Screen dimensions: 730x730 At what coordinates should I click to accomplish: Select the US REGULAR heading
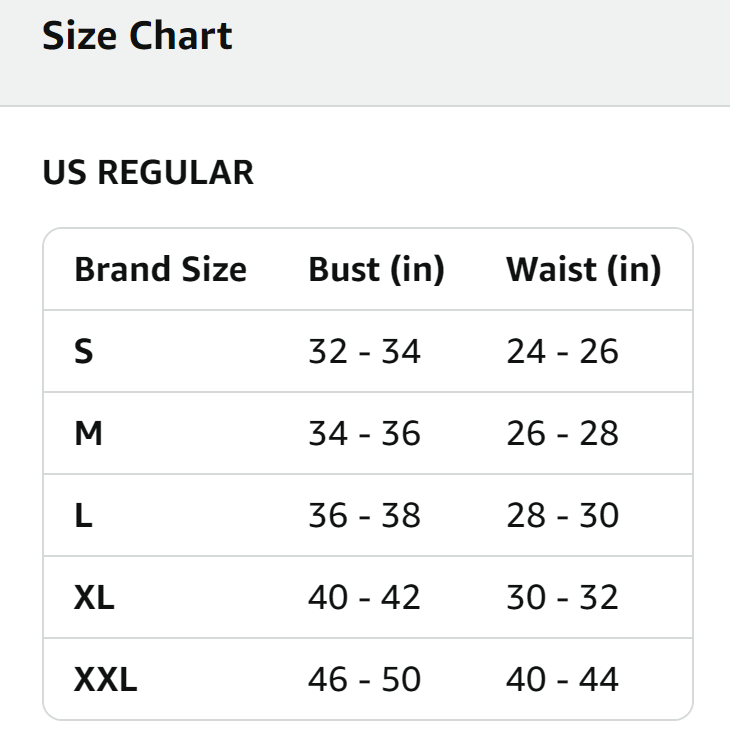click(148, 173)
